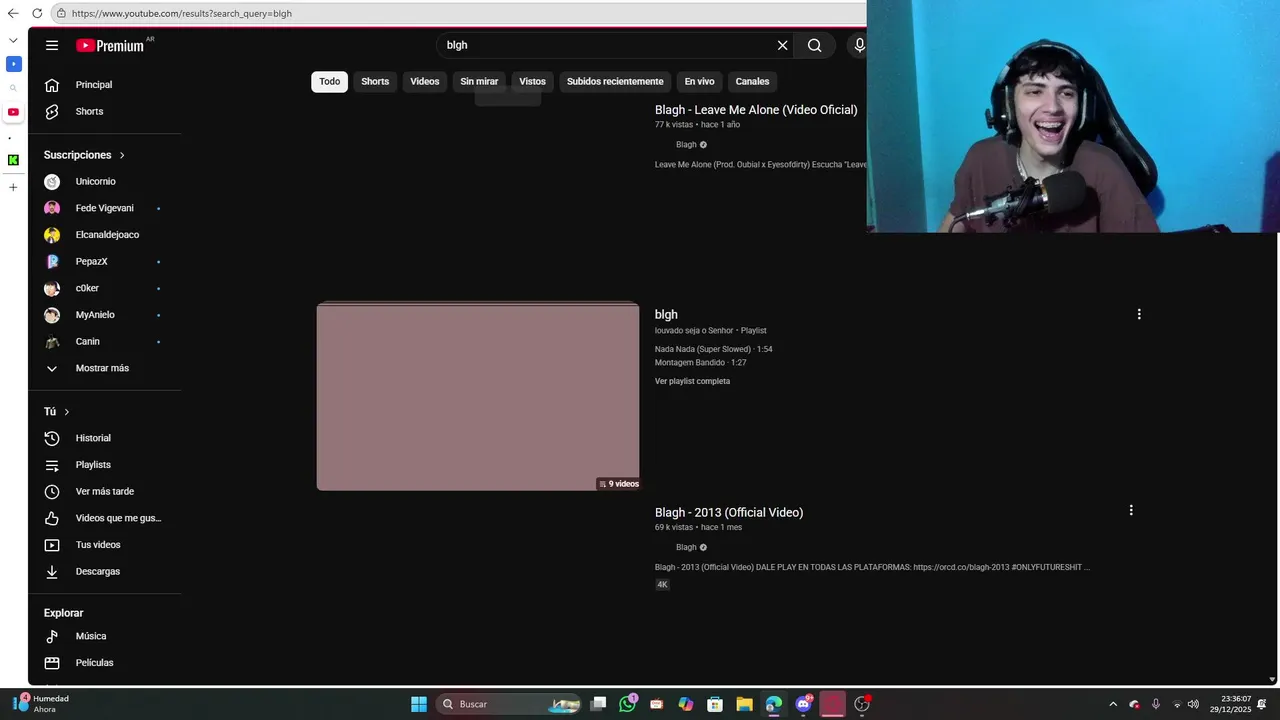Switch to the blue vertical browser tab

[x=13, y=64]
